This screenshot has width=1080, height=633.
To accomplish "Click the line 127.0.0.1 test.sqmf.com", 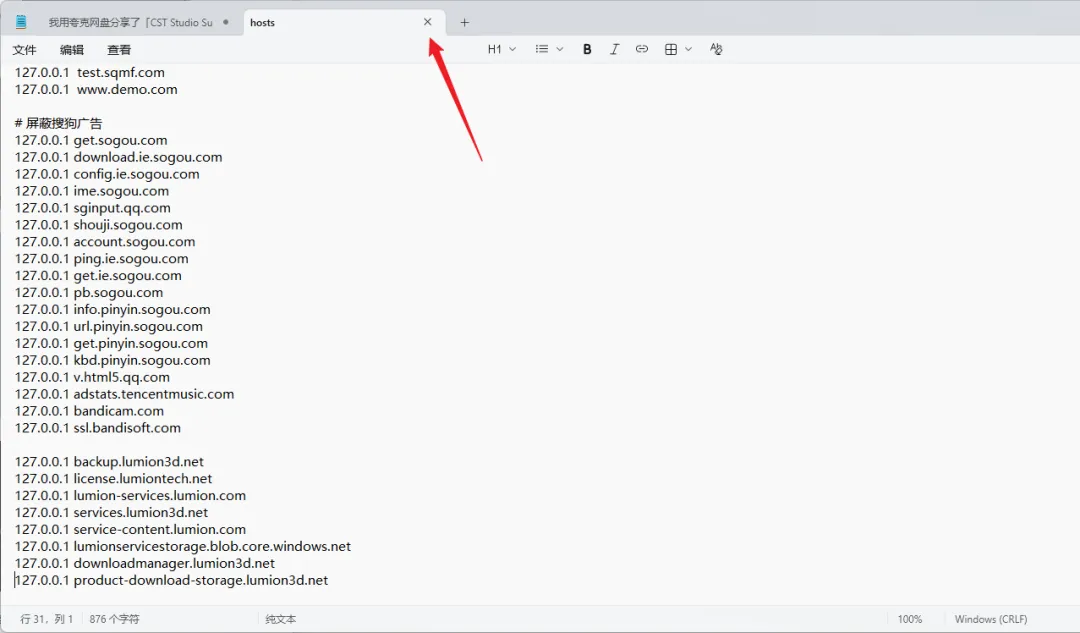I will [90, 72].
